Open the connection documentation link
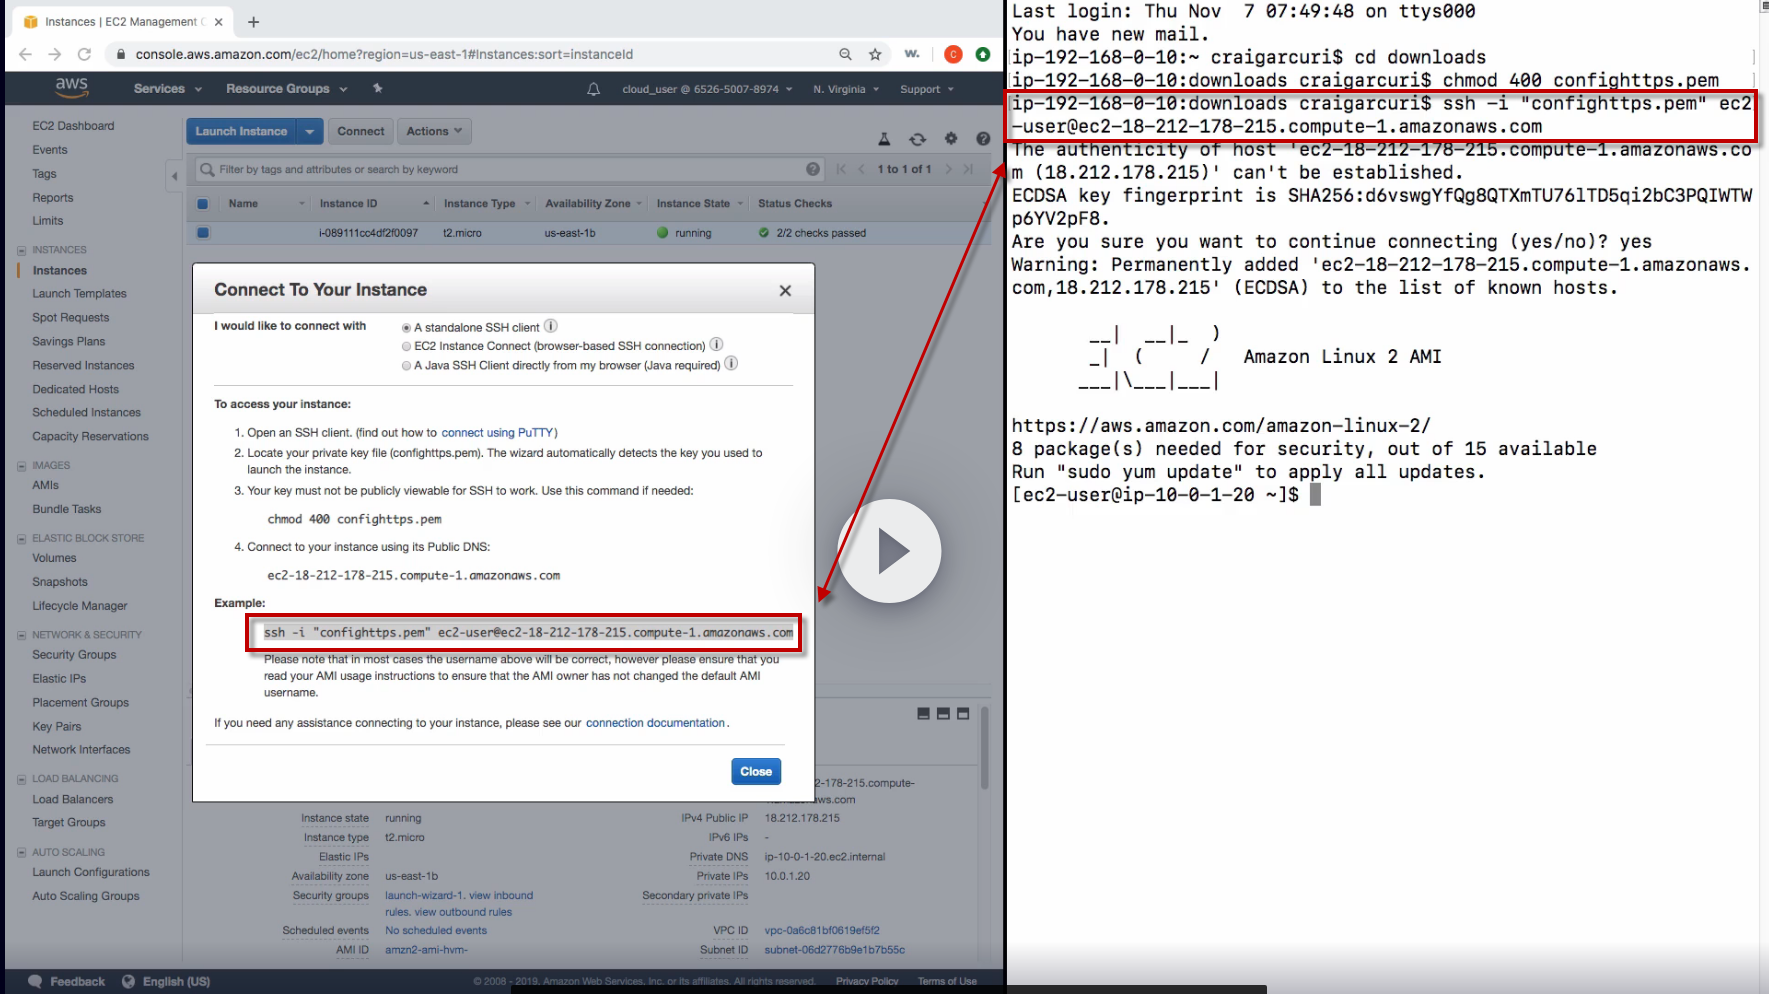1769x994 pixels. (x=655, y=723)
